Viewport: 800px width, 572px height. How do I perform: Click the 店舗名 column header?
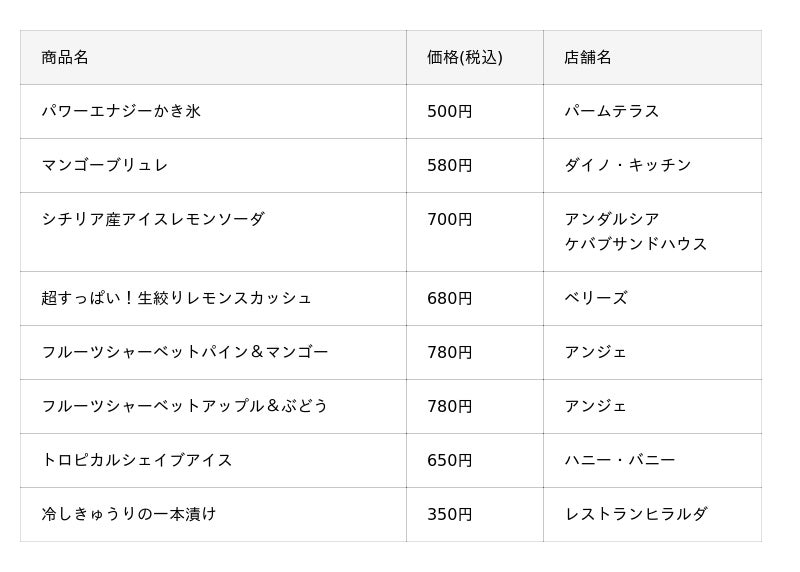[588, 58]
